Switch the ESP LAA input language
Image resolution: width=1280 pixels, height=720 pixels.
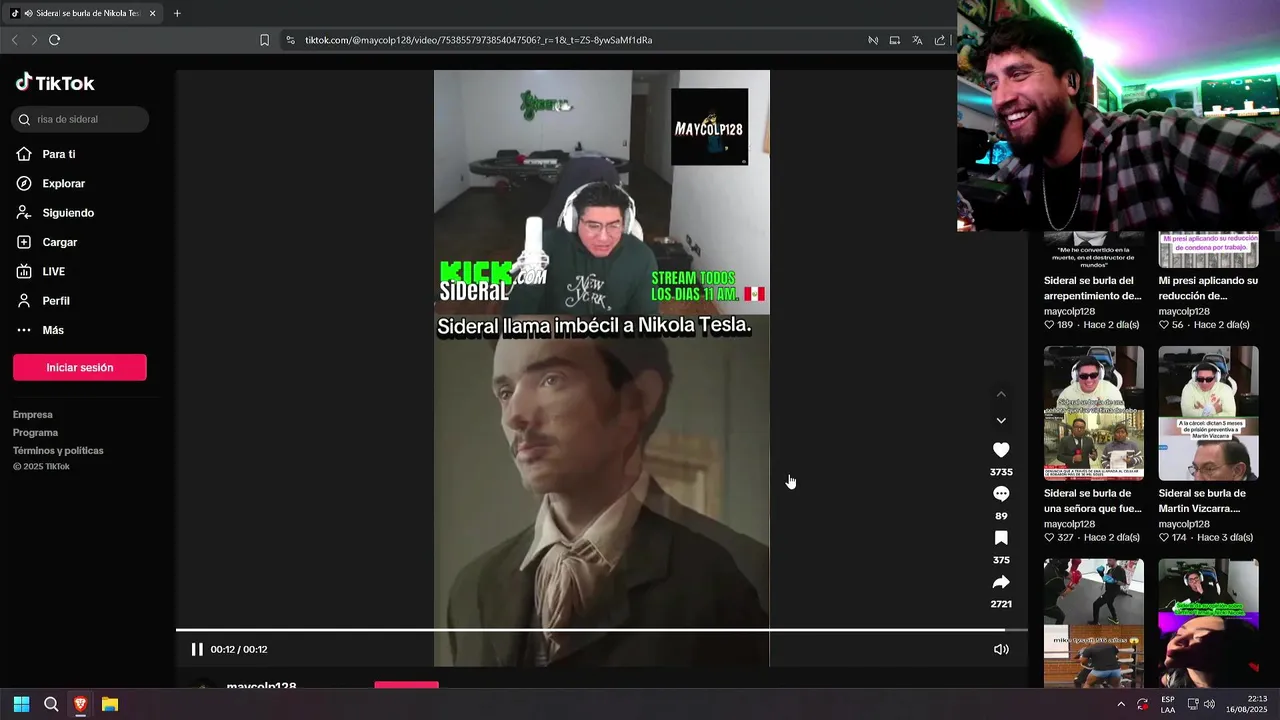coord(1168,704)
